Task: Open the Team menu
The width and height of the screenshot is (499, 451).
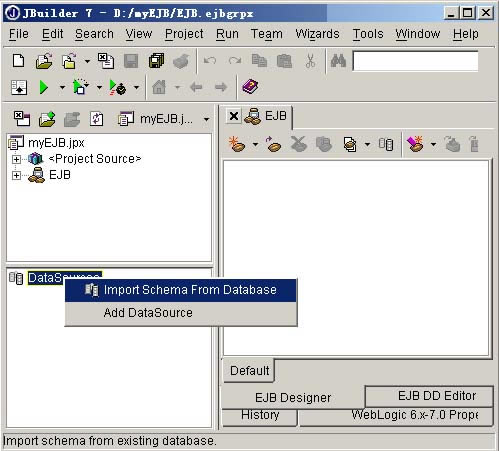Action: click(x=267, y=34)
